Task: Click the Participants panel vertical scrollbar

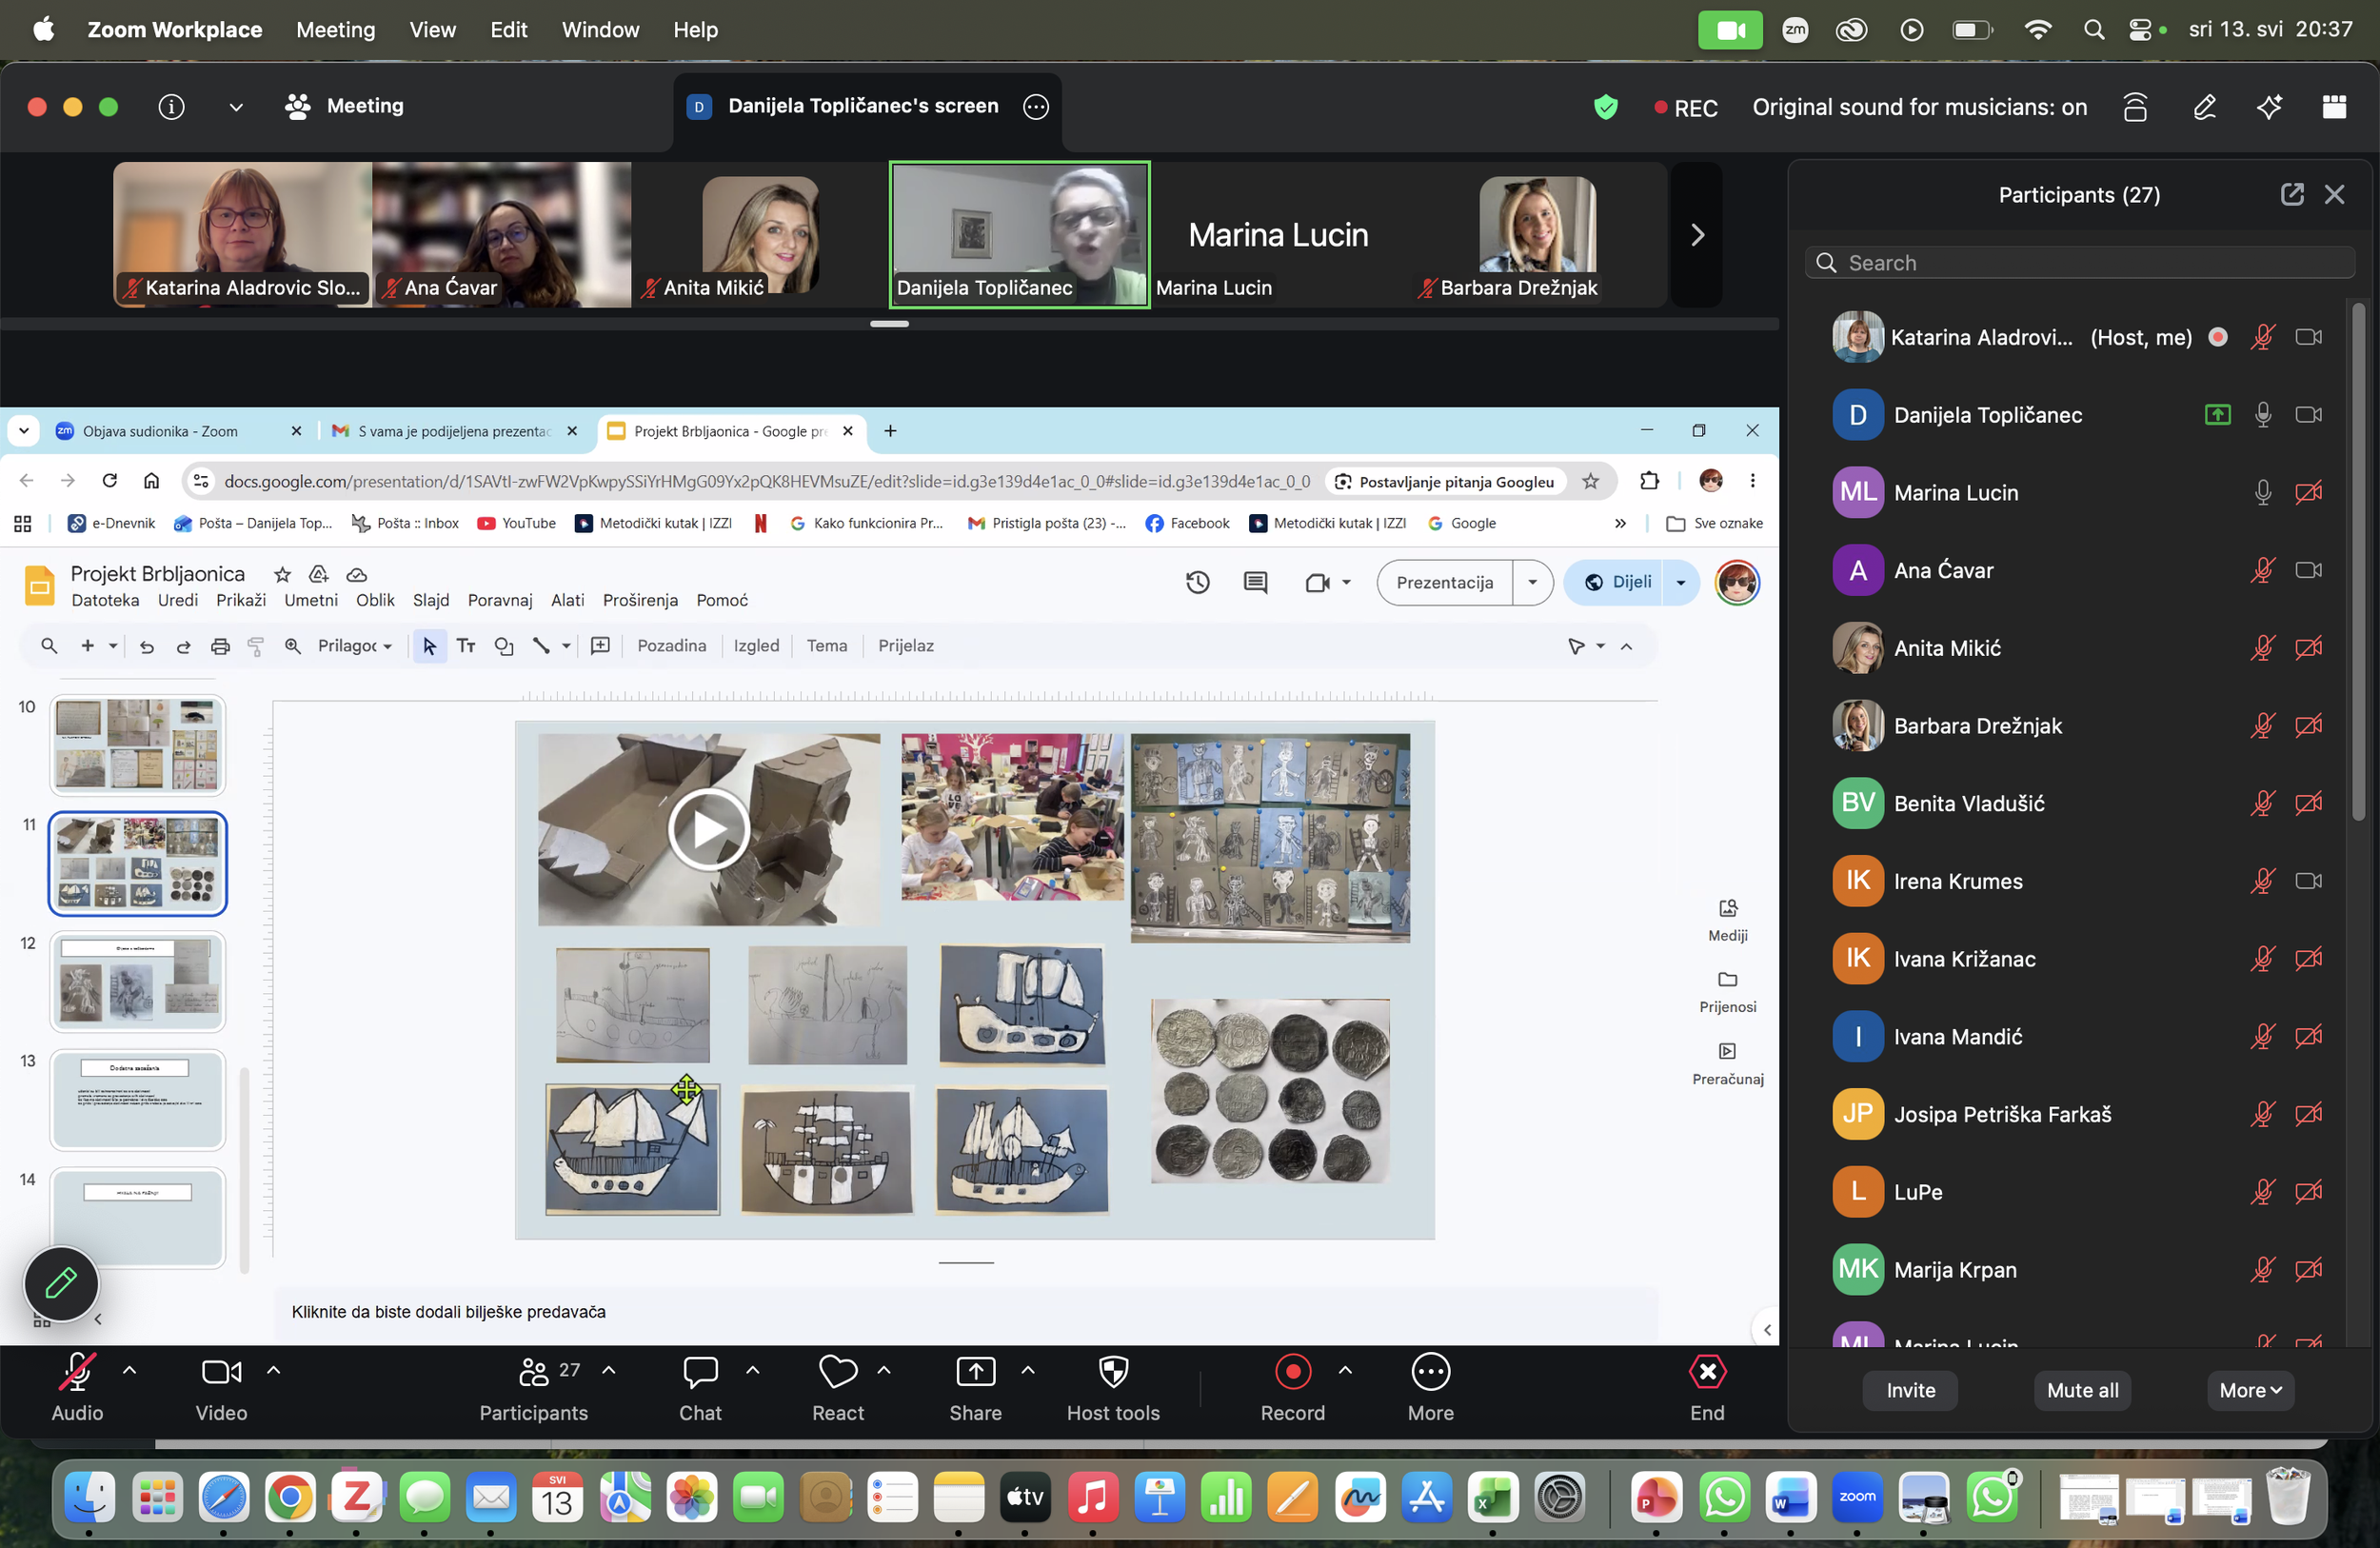Action: [2358, 562]
